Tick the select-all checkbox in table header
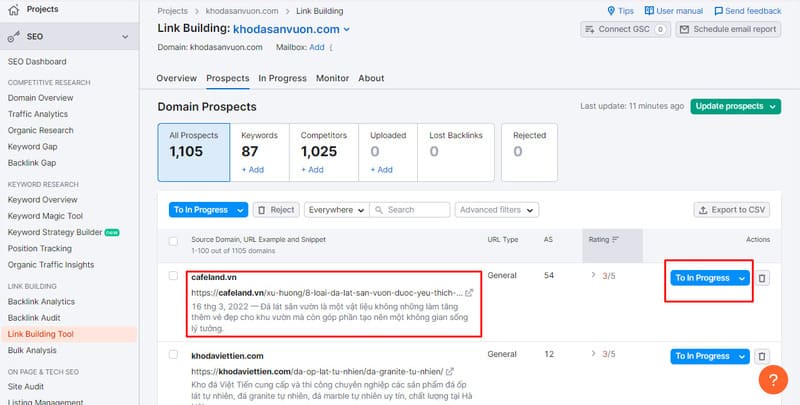The width and height of the screenshot is (800, 405). pos(174,241)
